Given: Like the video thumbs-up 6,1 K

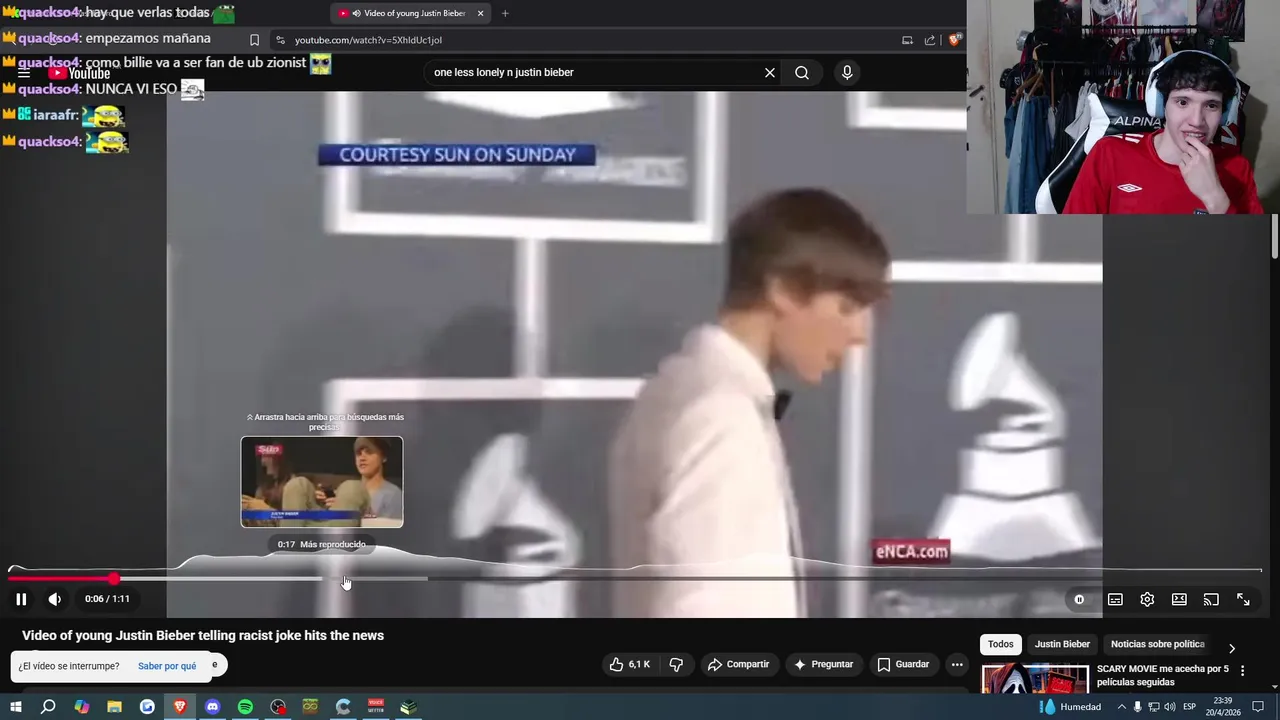Looking at the screenshot, I should 630,664.
